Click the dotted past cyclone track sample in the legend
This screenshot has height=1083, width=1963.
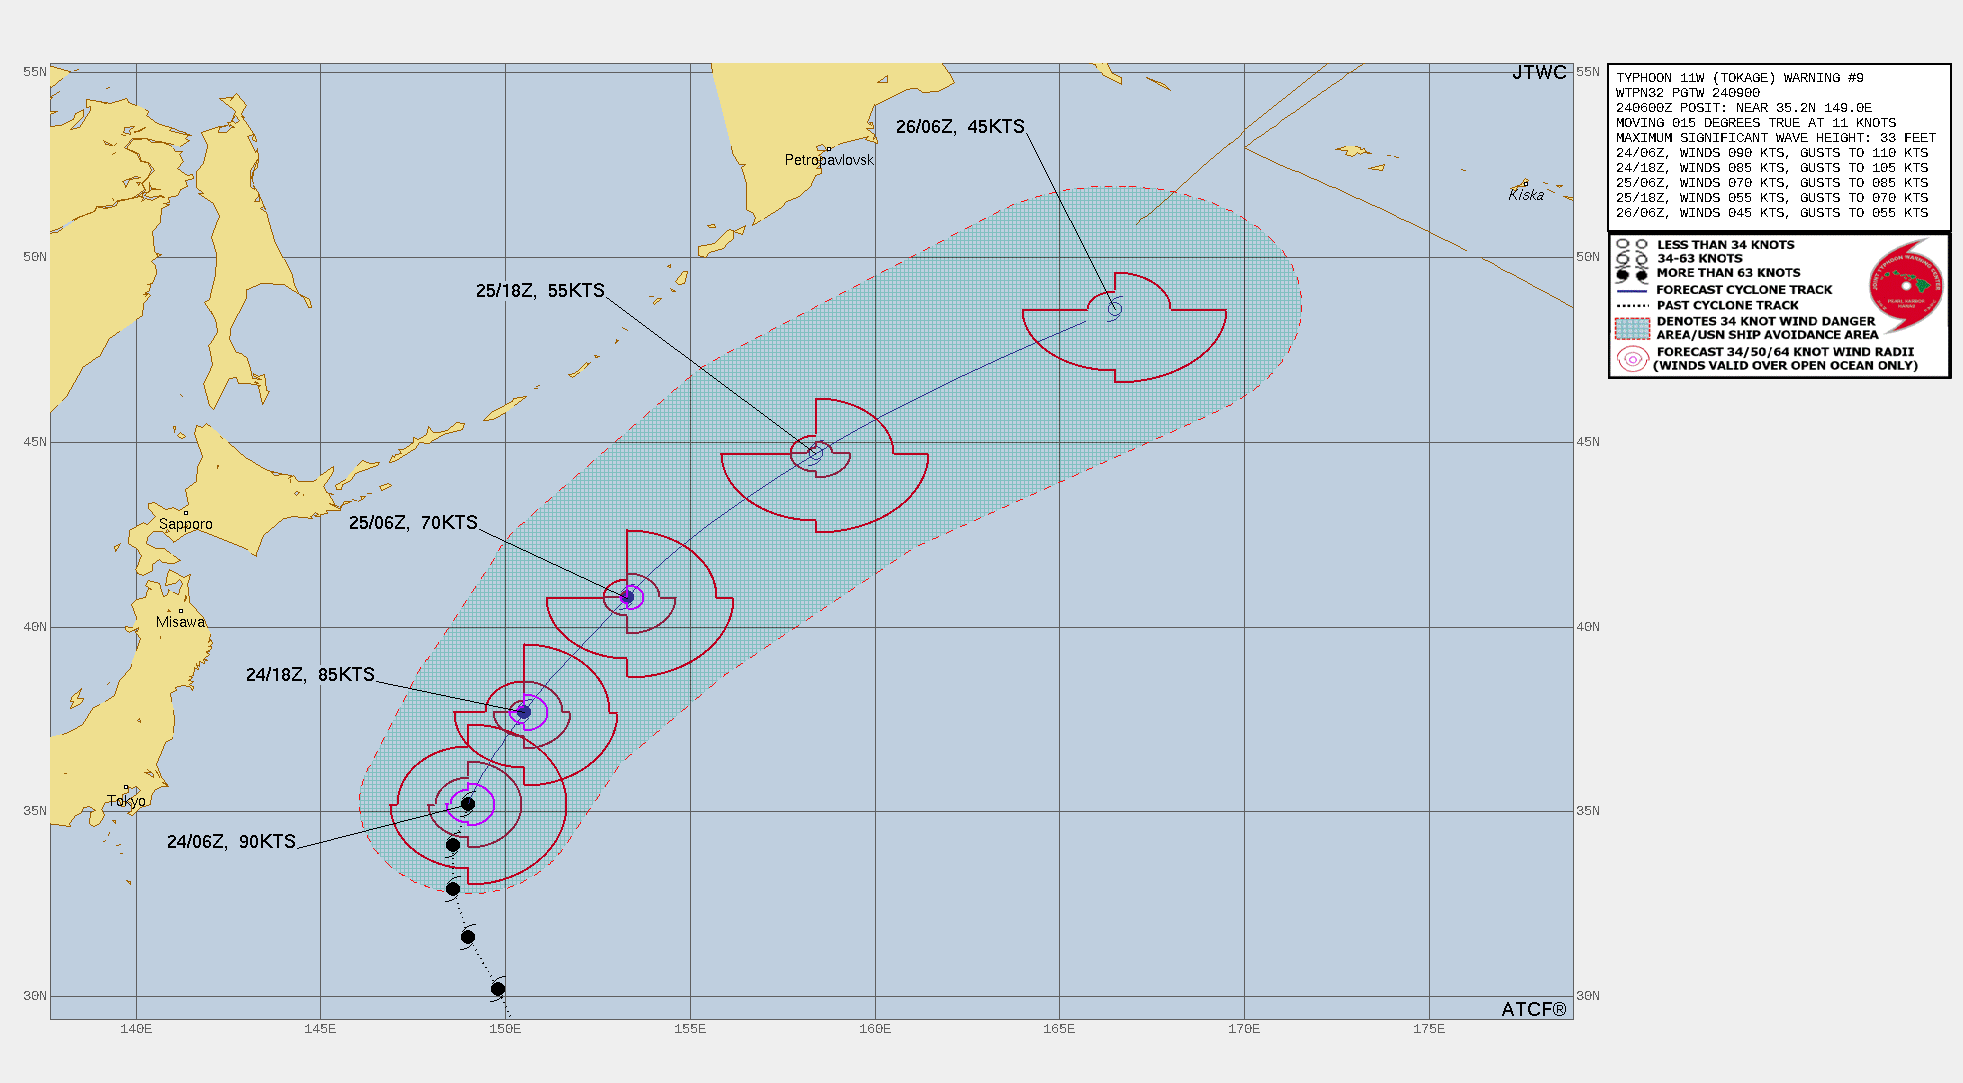1632,305
